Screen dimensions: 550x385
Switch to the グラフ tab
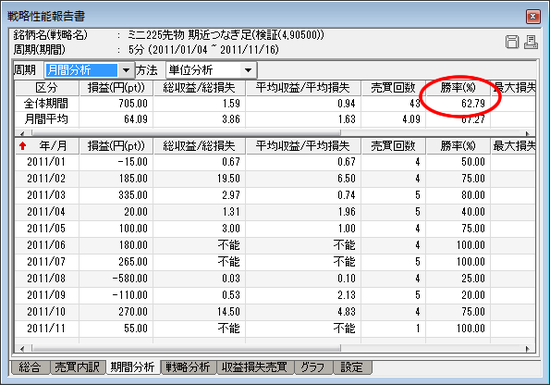(313, 367)
